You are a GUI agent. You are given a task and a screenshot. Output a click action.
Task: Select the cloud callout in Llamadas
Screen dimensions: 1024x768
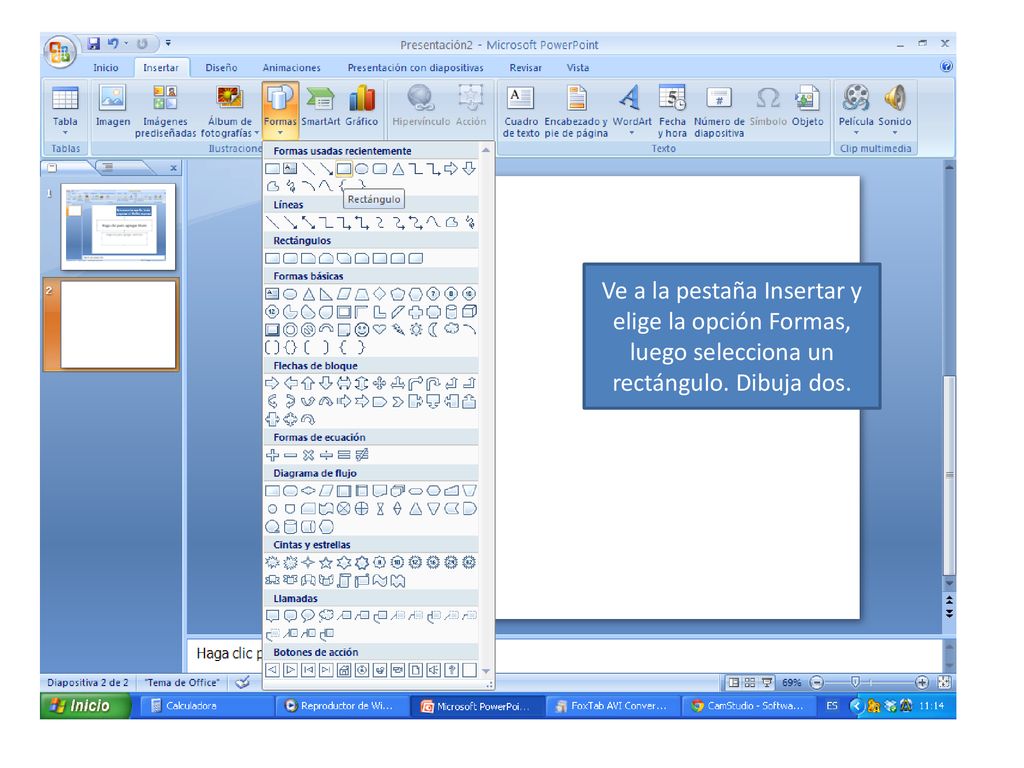pyautogui.click(x=326, y=615)
